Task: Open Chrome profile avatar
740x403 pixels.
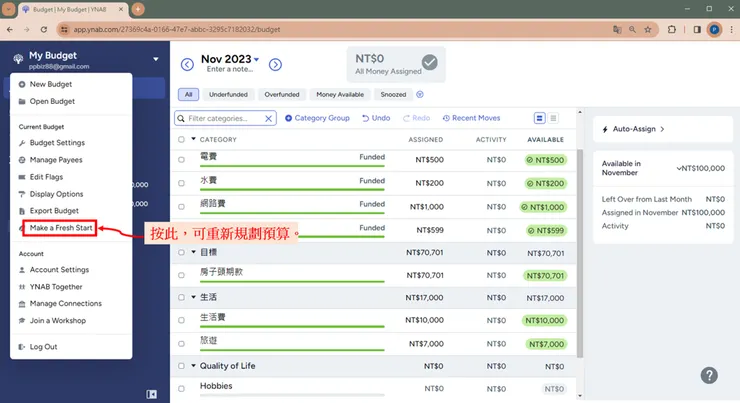Action: [715, 29]
